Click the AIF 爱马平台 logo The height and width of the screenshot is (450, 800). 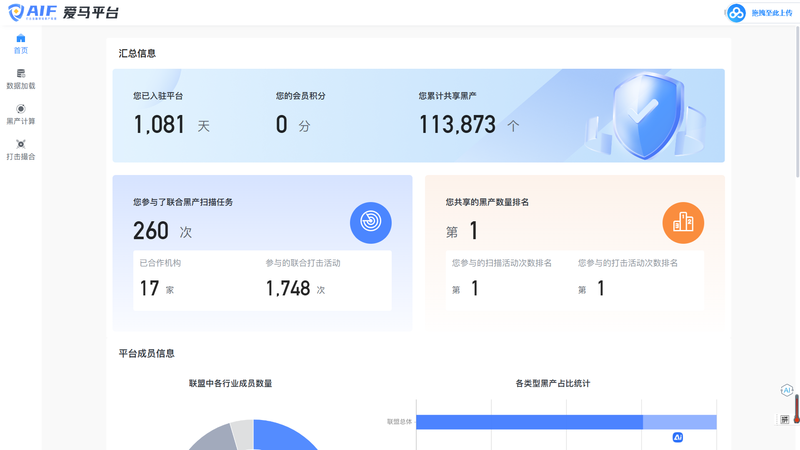[63, 12]
